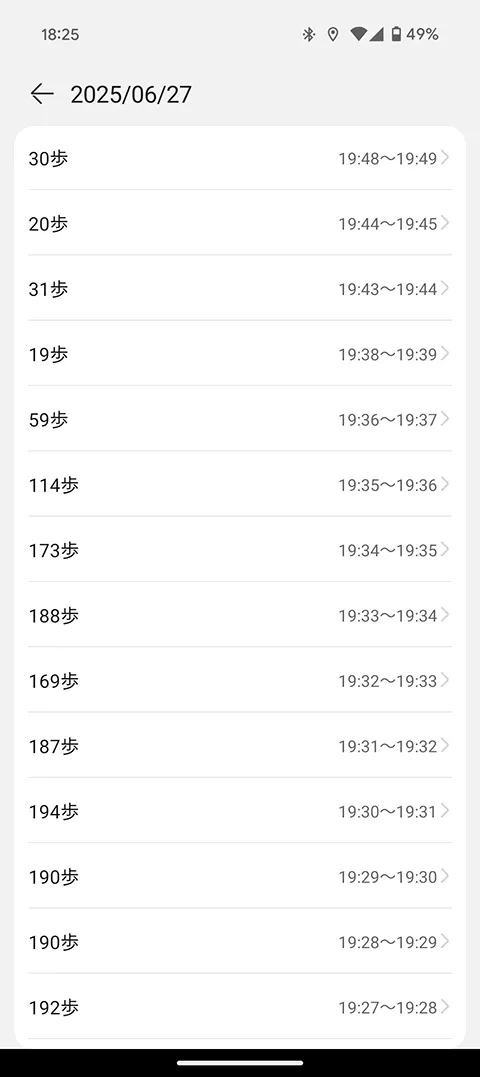
Task: Tap the back arrow icon
Action: [42, 94]
